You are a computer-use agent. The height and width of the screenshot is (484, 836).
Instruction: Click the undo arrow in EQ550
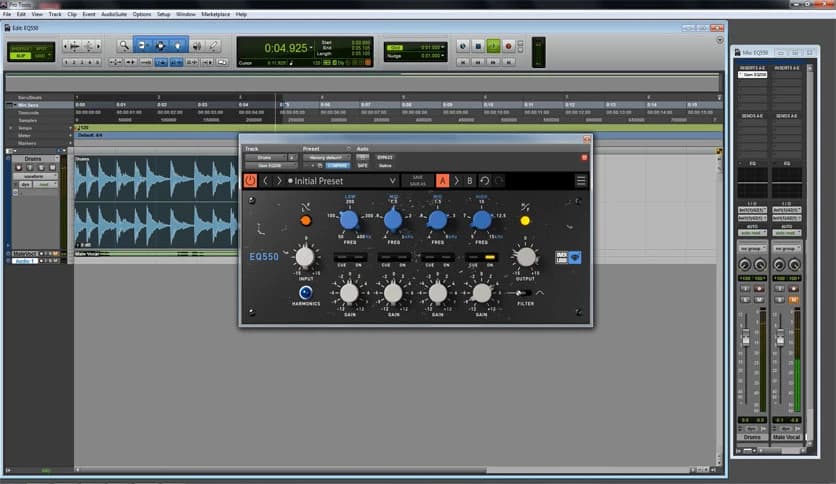tap(484, 181)
